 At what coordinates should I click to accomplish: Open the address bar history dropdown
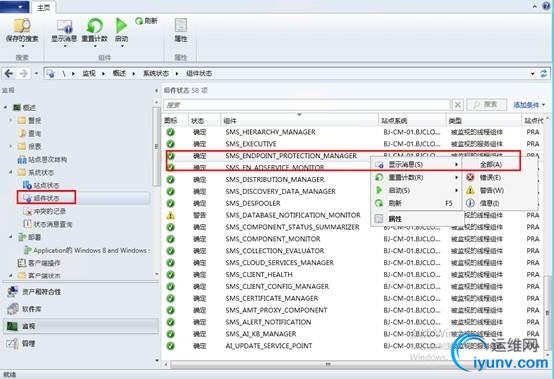point(532,73)
